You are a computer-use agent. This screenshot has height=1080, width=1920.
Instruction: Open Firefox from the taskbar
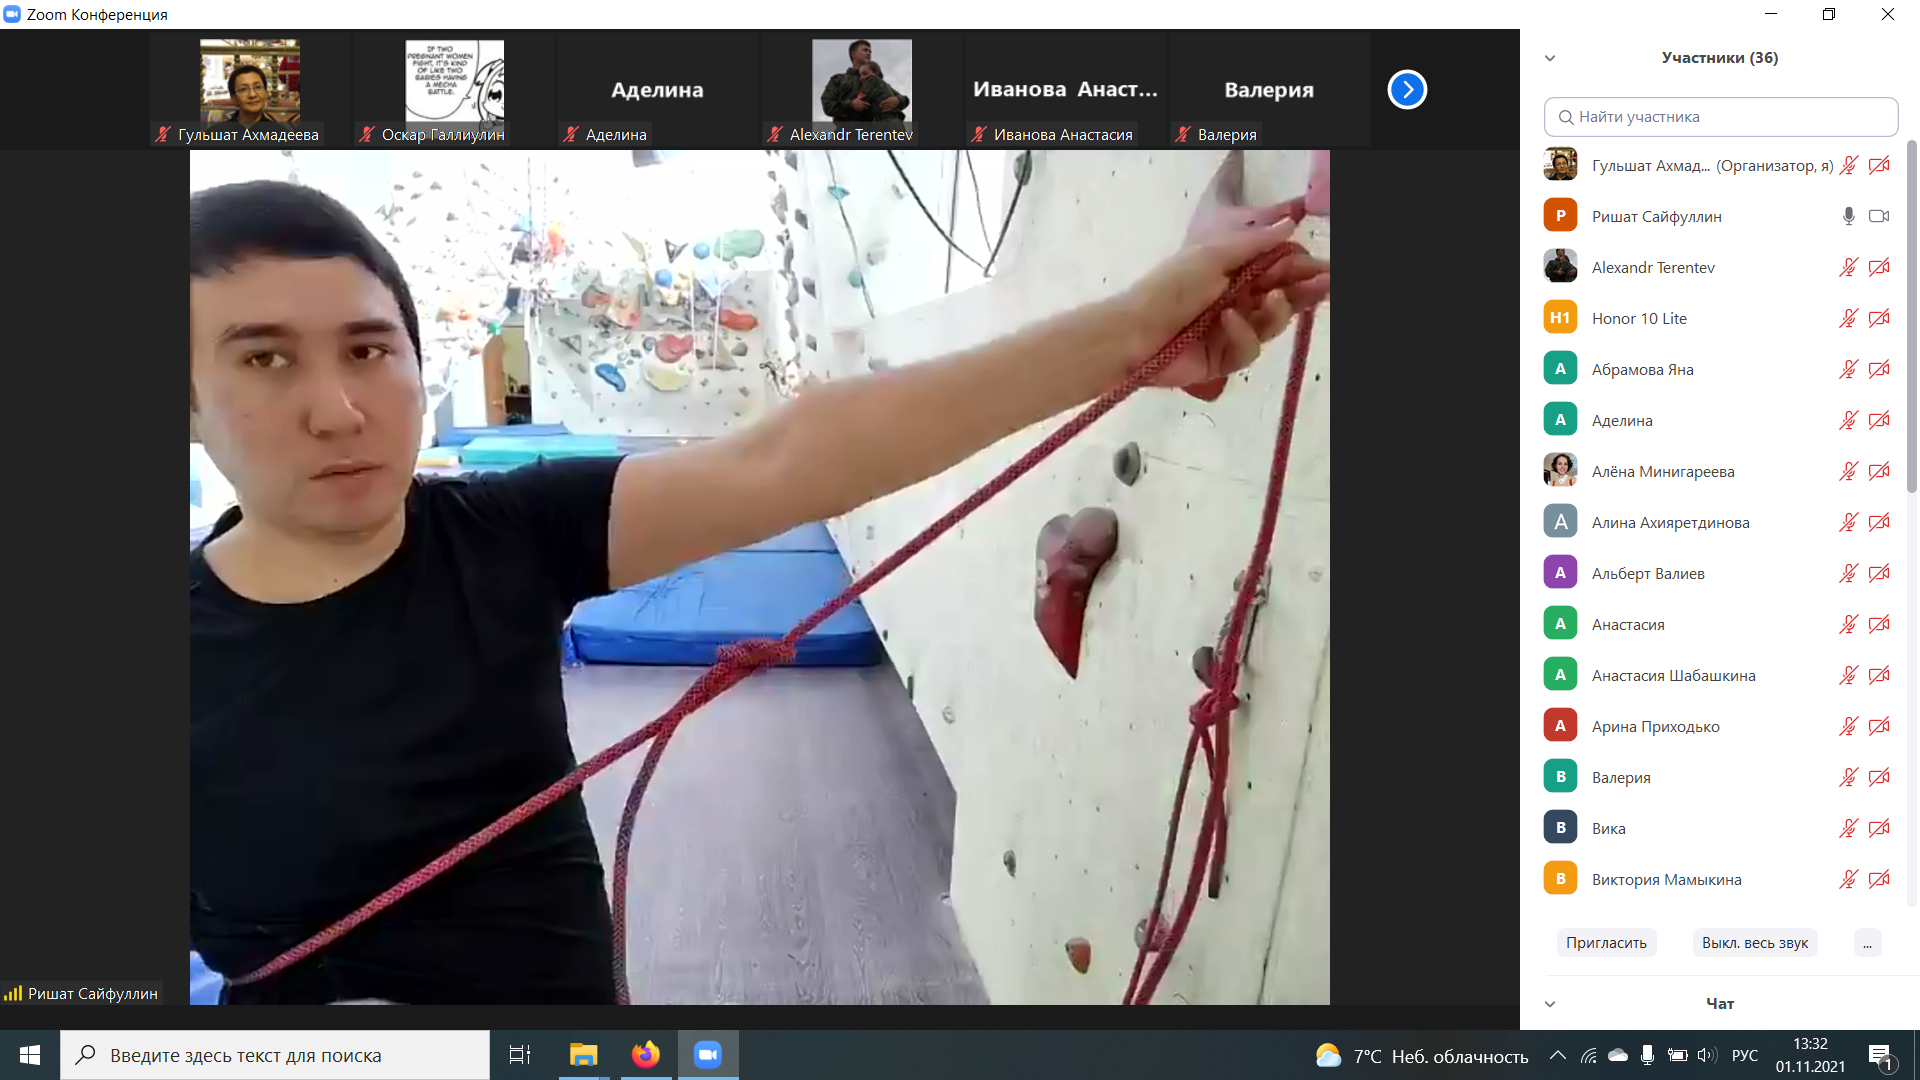(646, 1055)
